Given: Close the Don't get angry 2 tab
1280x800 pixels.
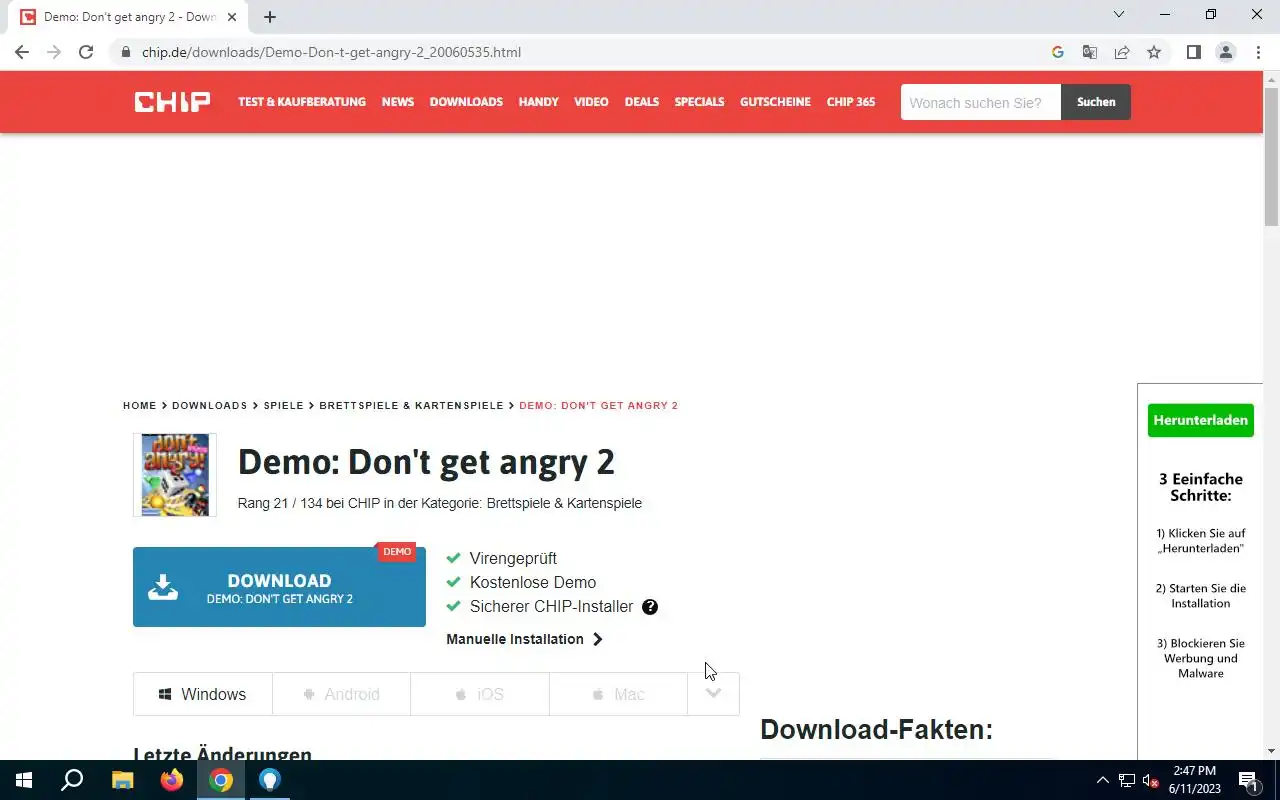Looking at the screenshot, I should coord(232,17).
